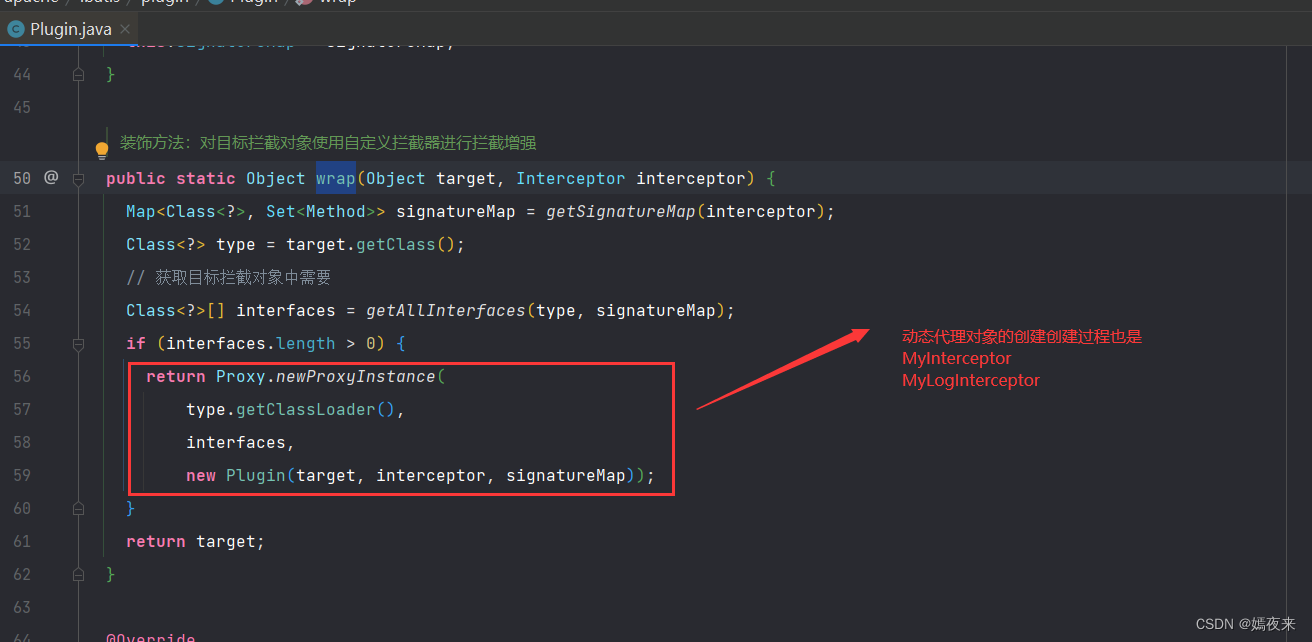The width and height of the screenshot is (1312, 642).
Task: Click the Java class icon on Plugin.java tab
Action: pos(16,29)
